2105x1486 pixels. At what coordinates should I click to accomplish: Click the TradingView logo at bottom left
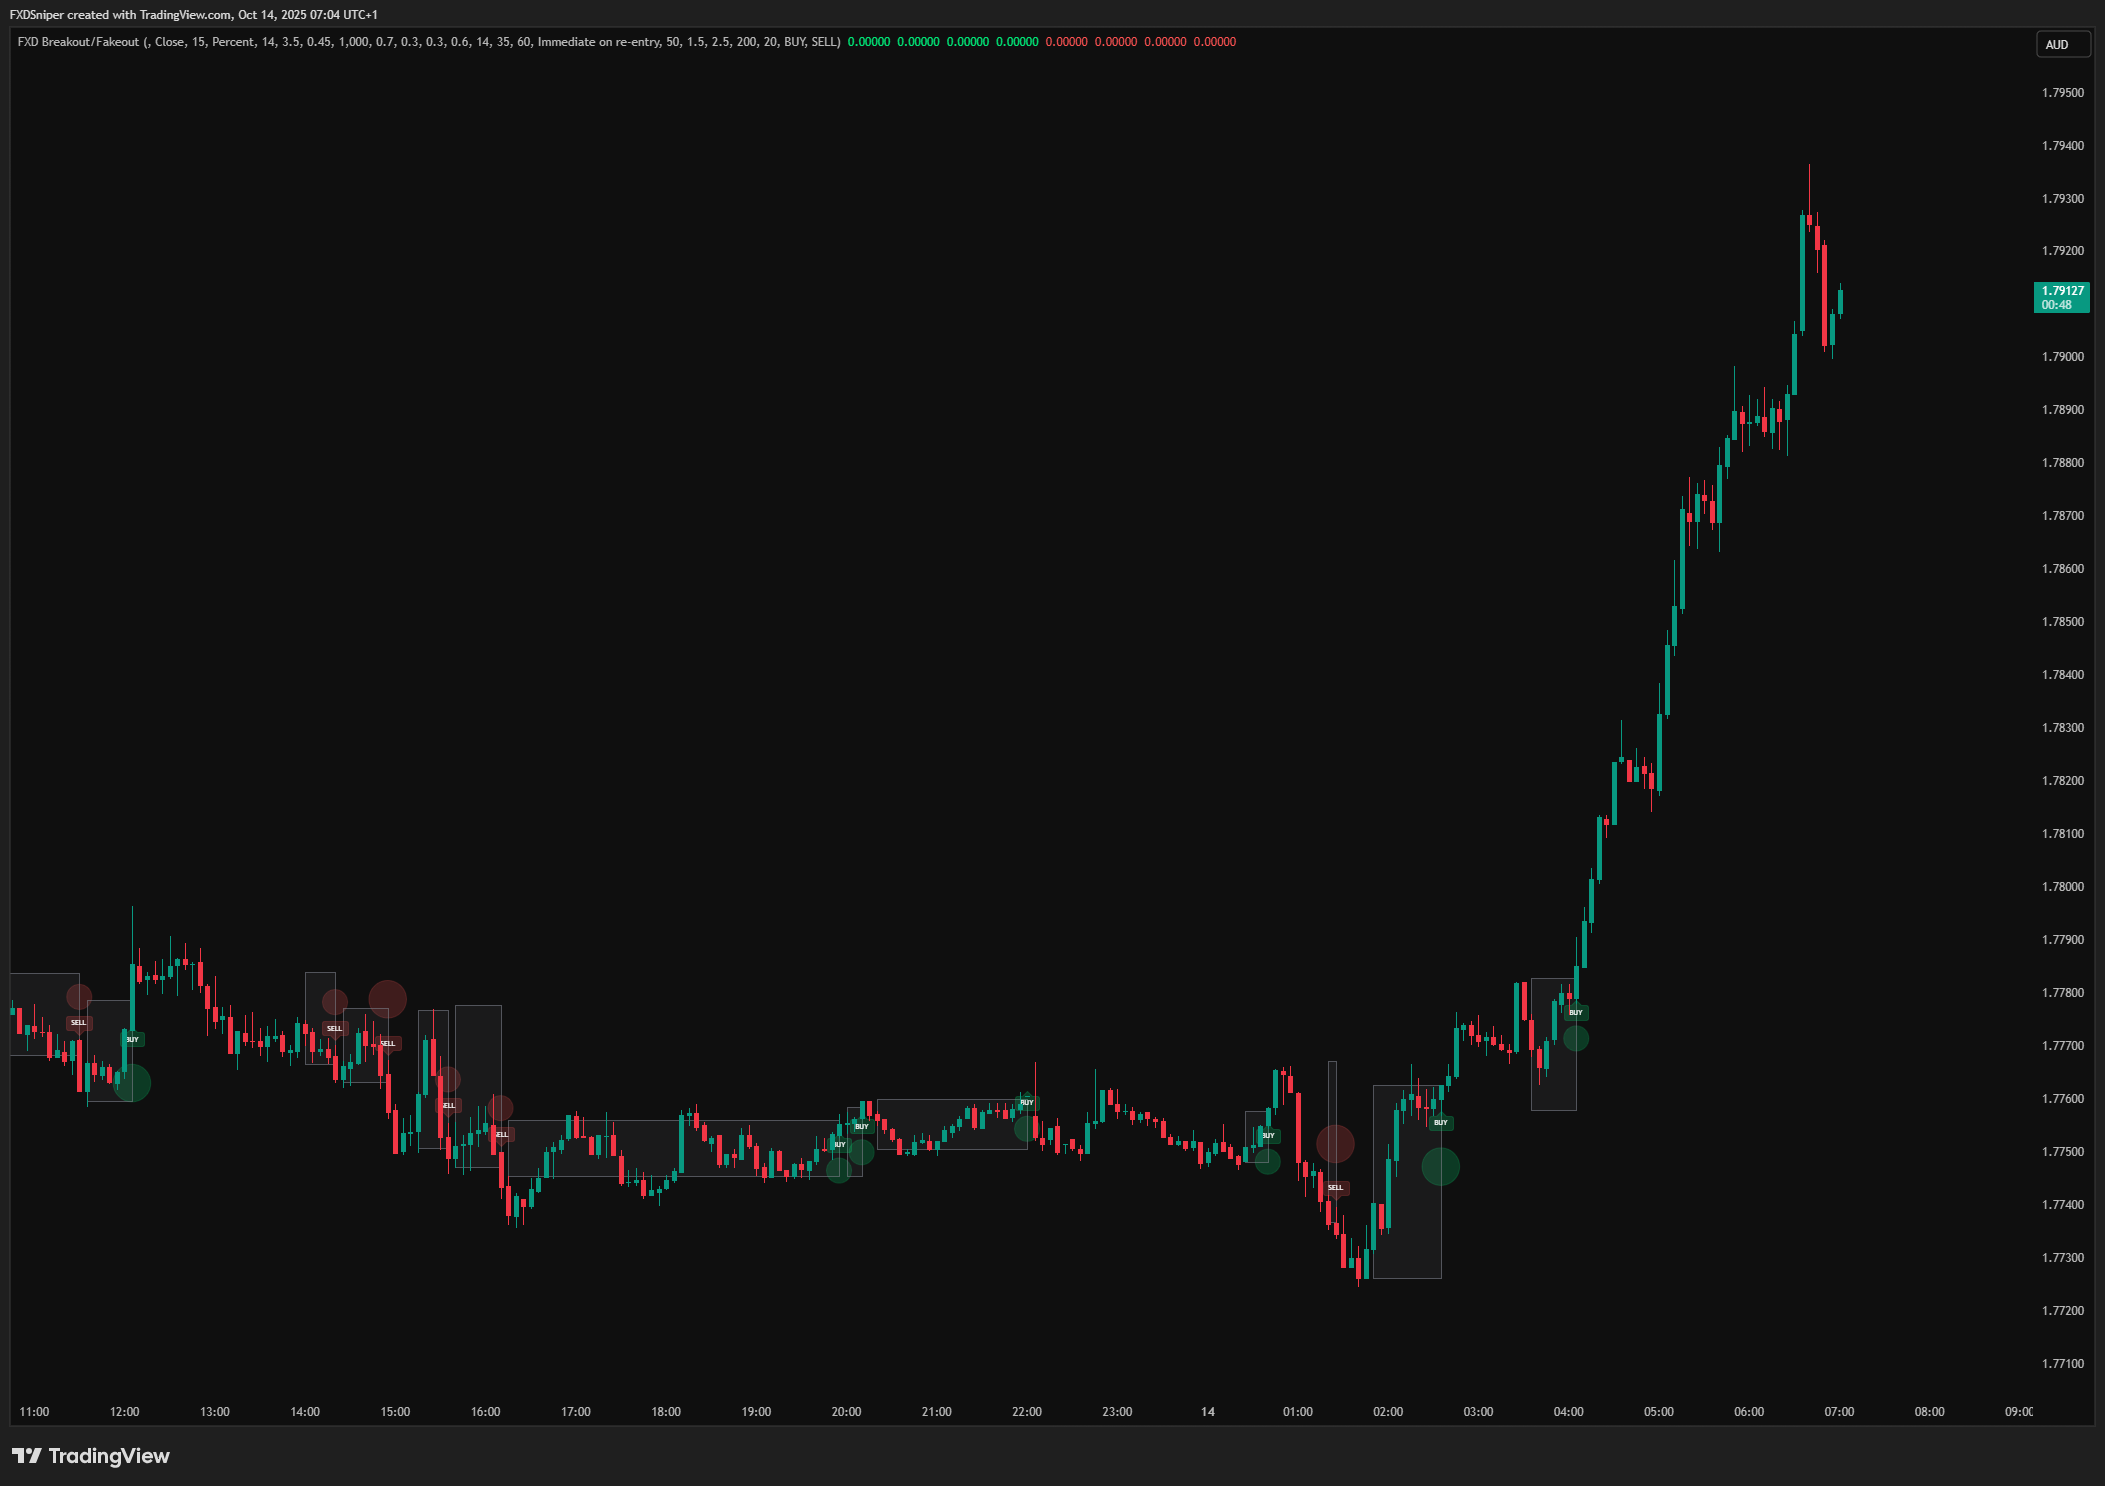(x=91, y=1456)
